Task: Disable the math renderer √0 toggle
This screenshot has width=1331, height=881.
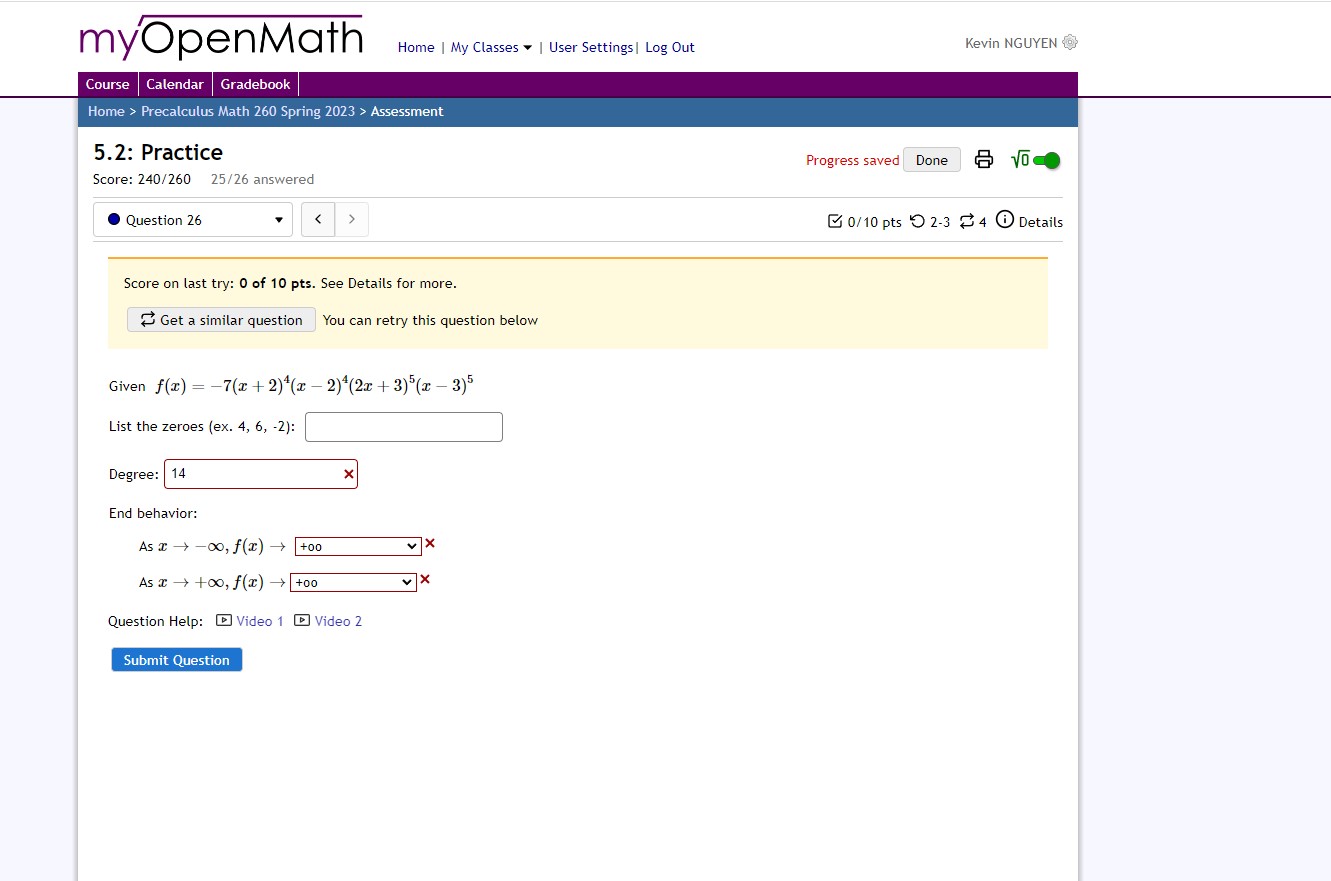Action: pyautogui.click(x=1046, y=158)
